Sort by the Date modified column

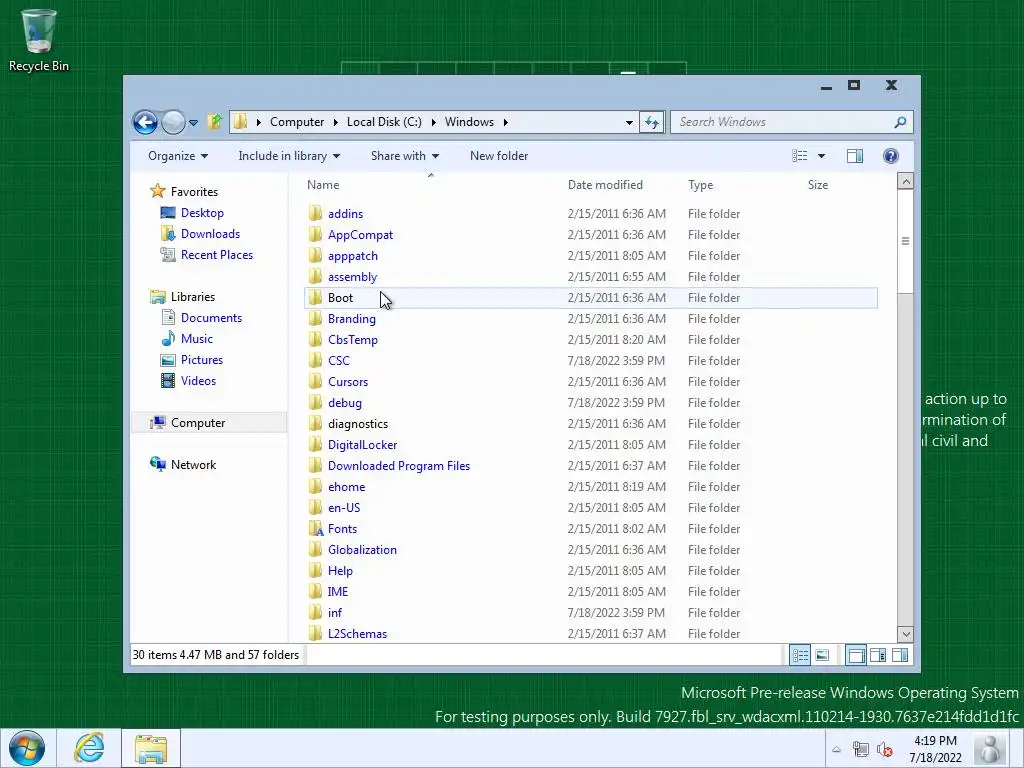tap(605, 185)
